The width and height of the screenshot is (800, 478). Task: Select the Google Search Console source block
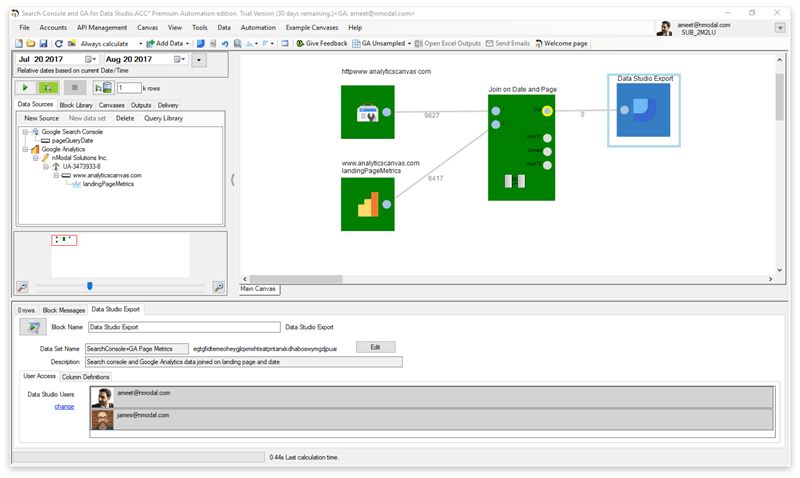point(367,112)
